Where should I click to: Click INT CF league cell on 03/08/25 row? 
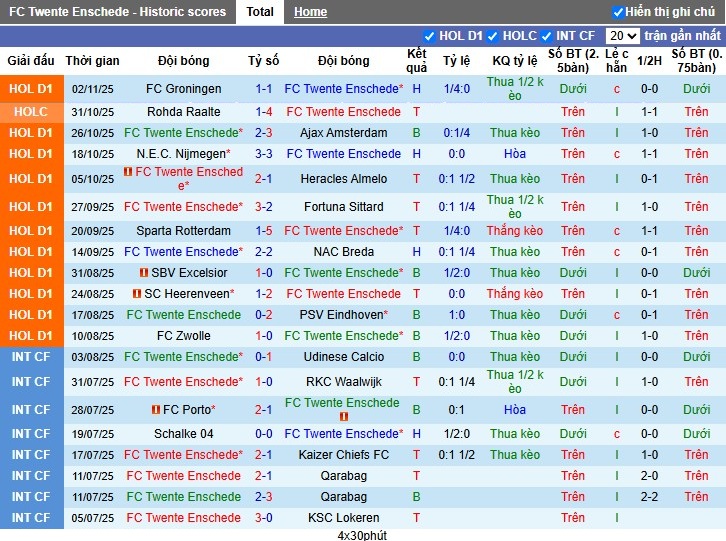(x=31, y=357)
